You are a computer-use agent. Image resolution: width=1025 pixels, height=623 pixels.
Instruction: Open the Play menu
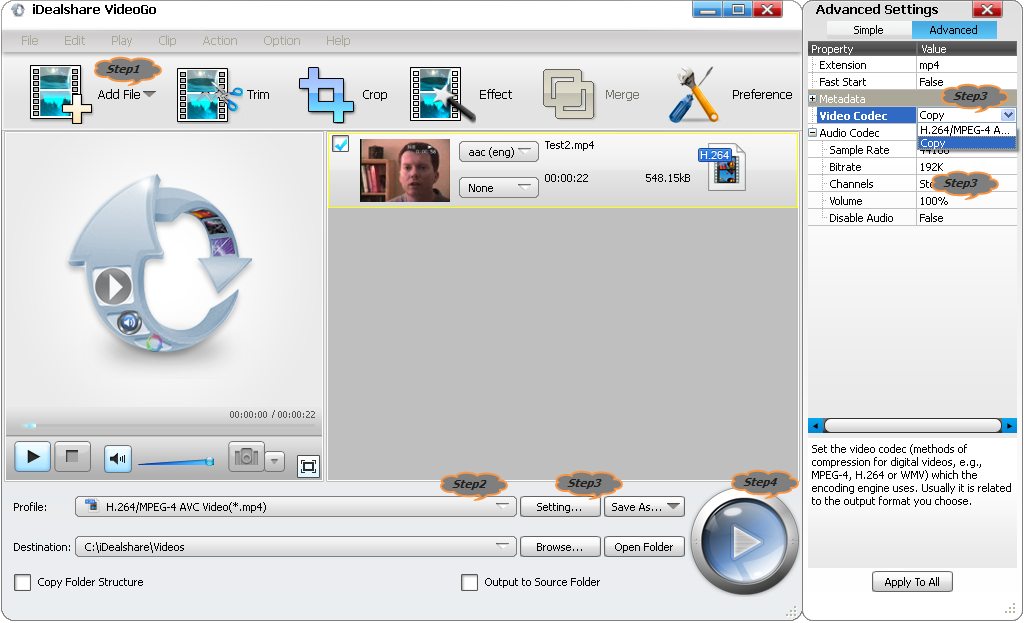coord(122,41)
